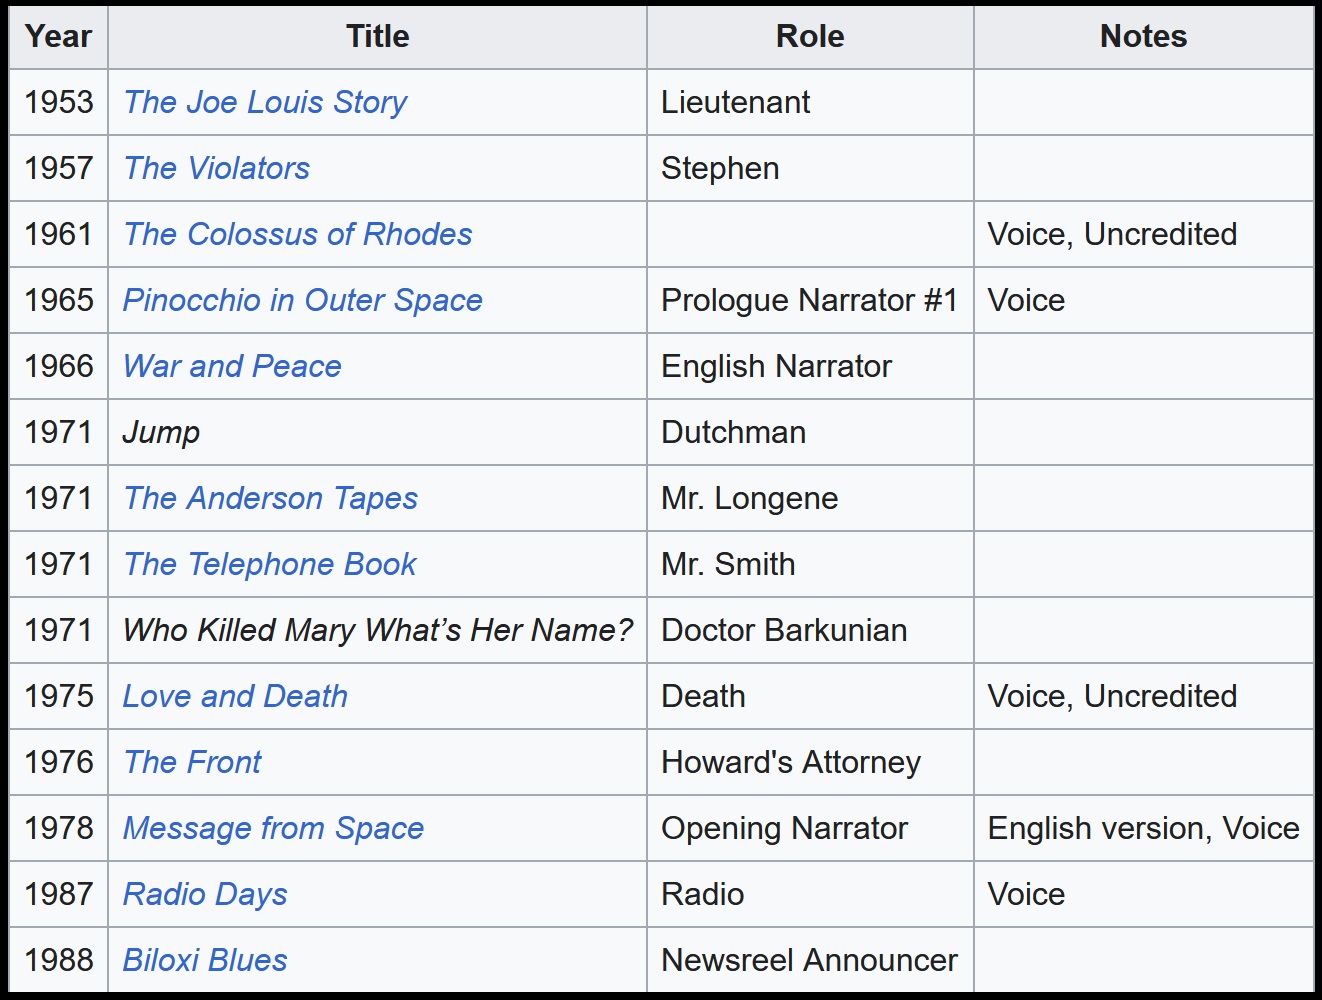Click the Notes column header
Screen dimensions: 1322x1000
[1143, 37]
